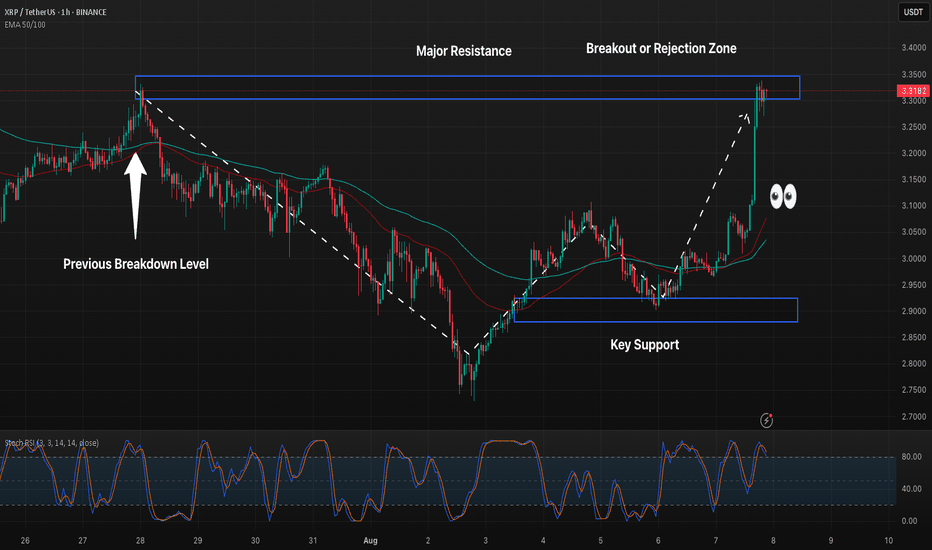Image resolution: width=932 pixels, height=550 pixels.
Task: Click date 26 on the time axis
Action: click(x=25, y=540)
